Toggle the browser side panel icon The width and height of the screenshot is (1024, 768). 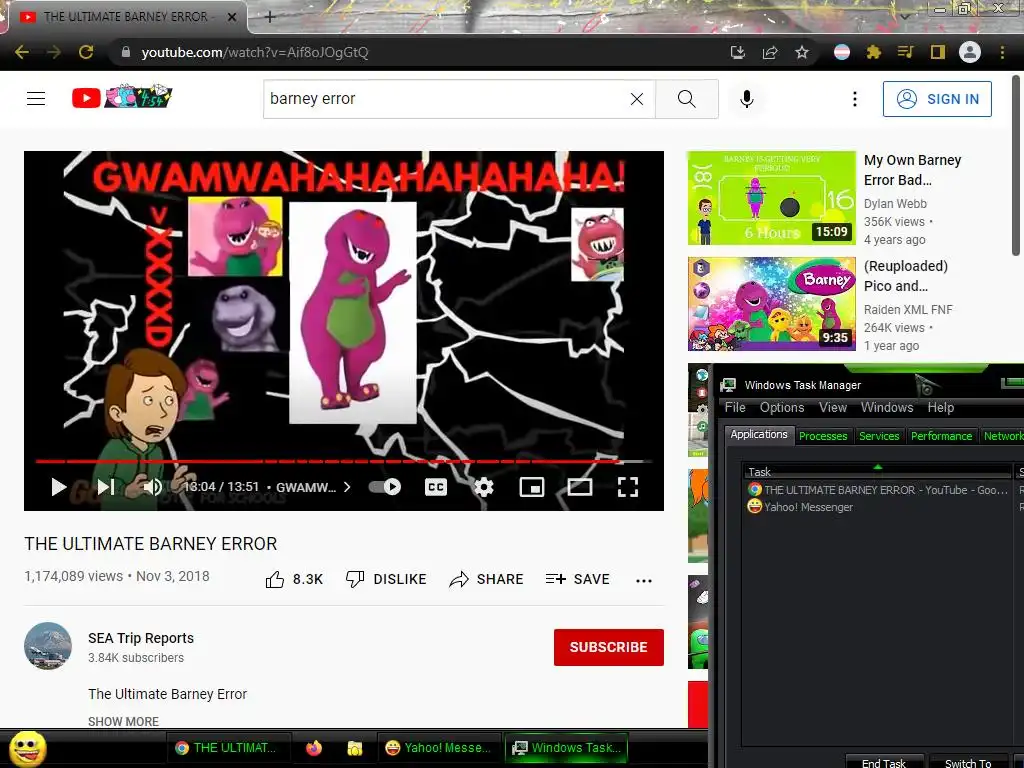click(x=938, y=52)
